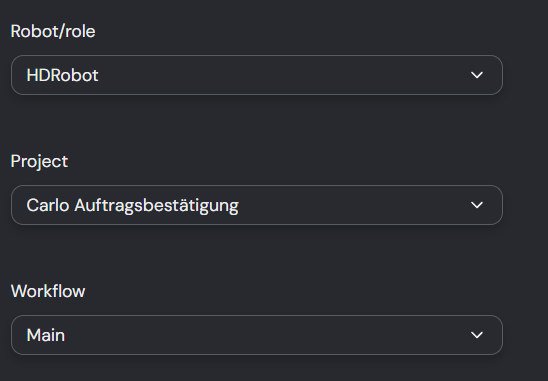Focus the HDRobot selection box
This screenshot has width=548, height=381.
[257, 75]
